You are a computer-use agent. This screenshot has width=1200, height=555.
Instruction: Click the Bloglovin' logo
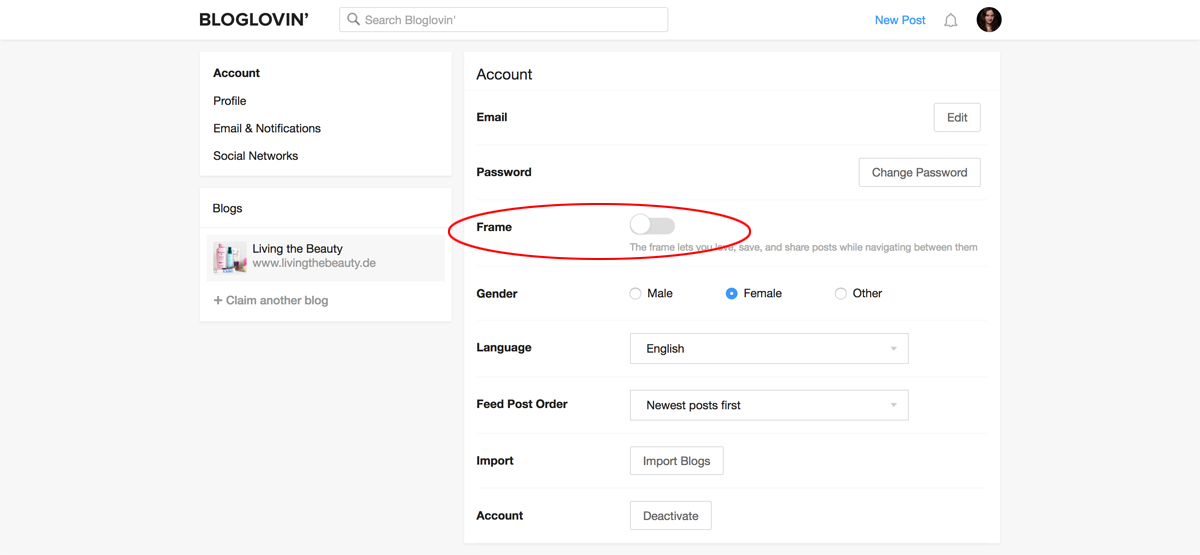(x=254, y=20)
